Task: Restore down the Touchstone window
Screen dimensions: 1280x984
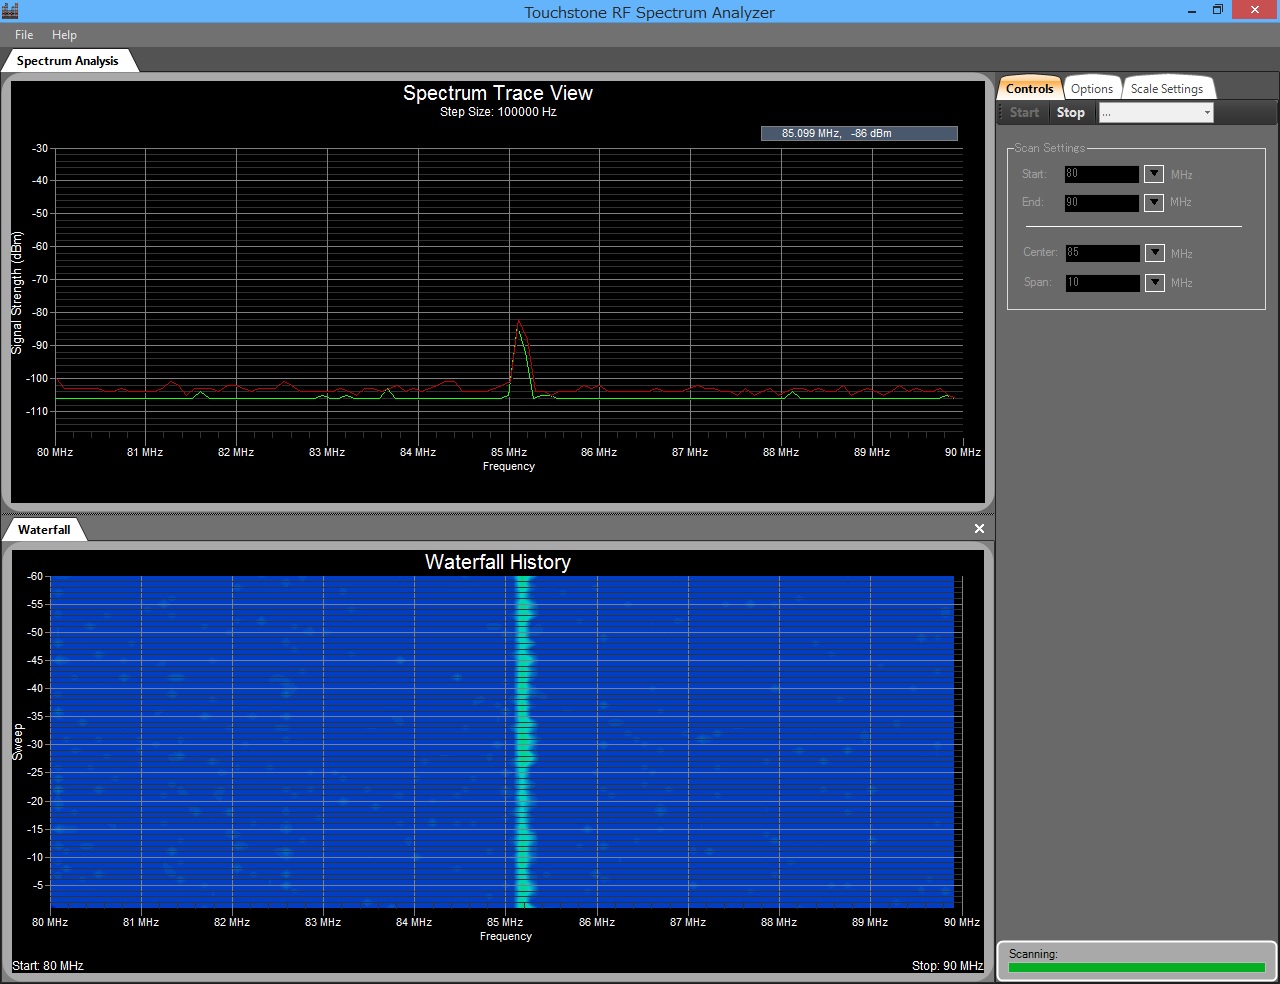Action: tap(1218, 11)
